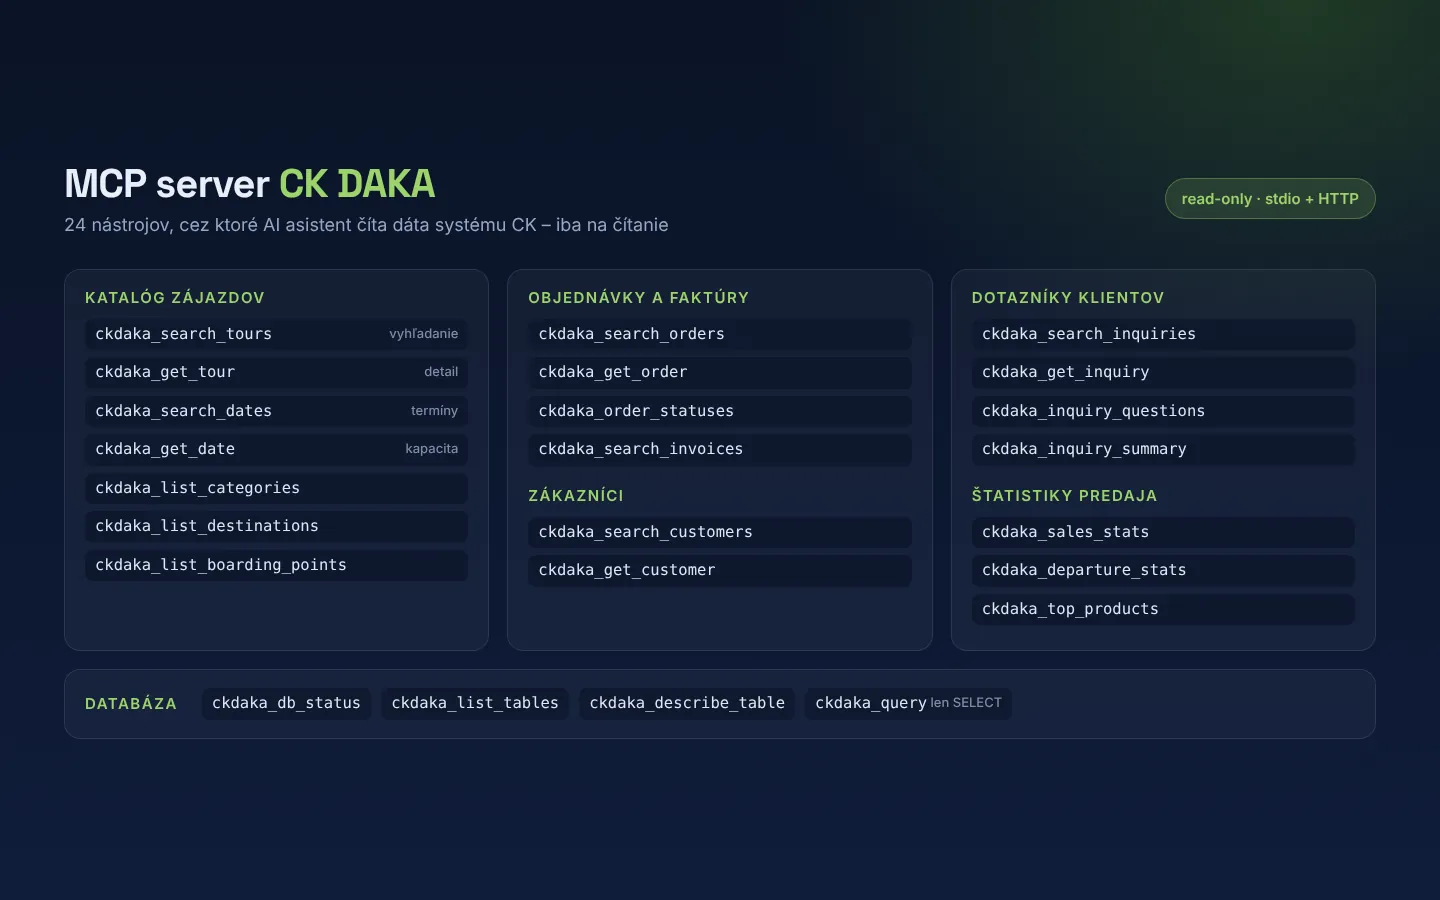1440x900 pixels.
Task: Select the DATABÁZA label
Action: pyautogui.click(x=131, y=704)
